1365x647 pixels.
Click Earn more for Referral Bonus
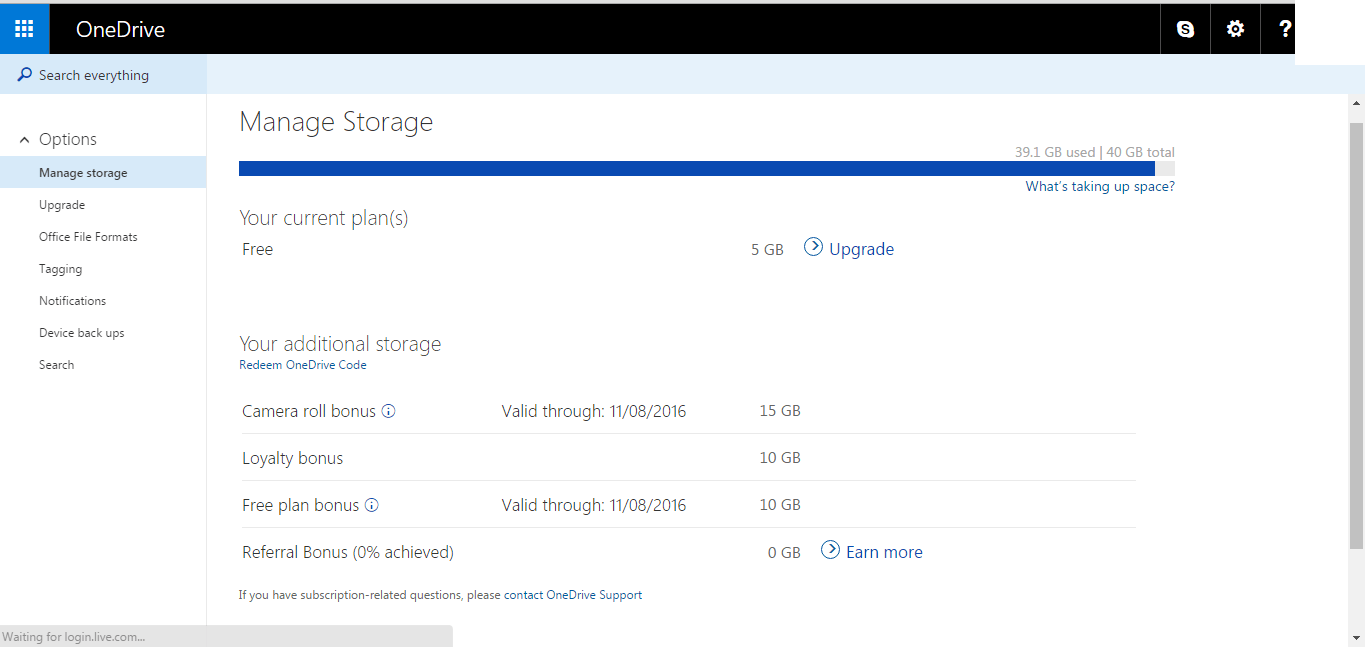pos(884,550)
